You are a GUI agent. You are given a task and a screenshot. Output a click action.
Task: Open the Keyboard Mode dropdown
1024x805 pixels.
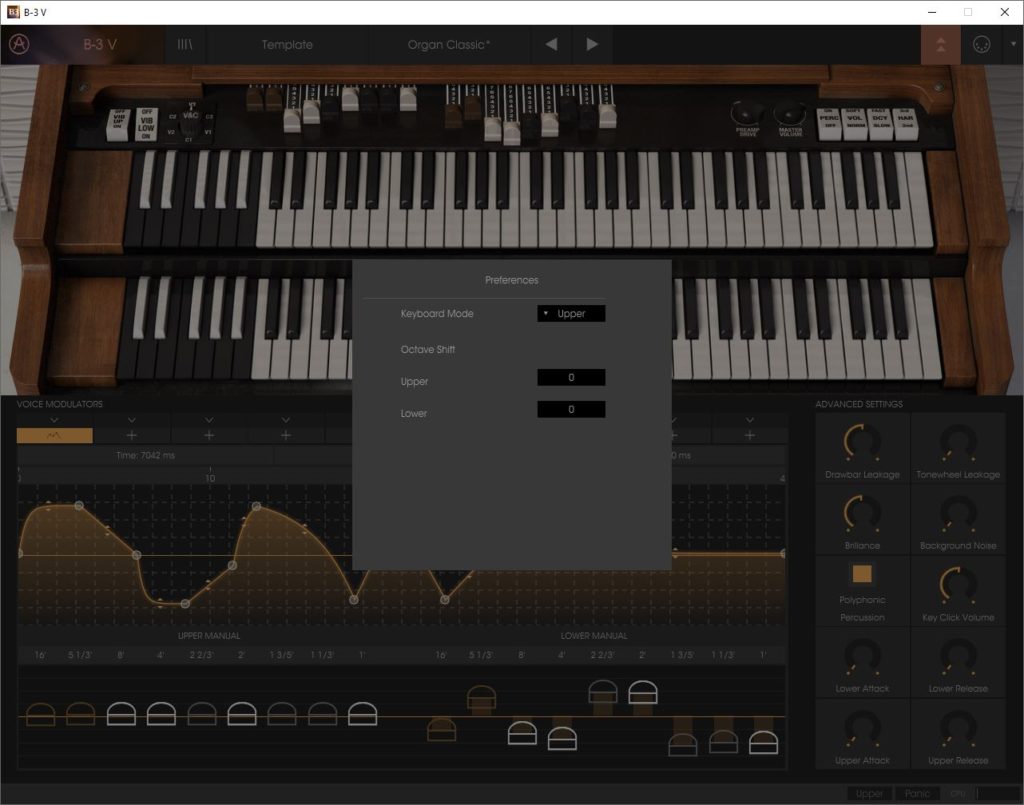pos(571,313)
